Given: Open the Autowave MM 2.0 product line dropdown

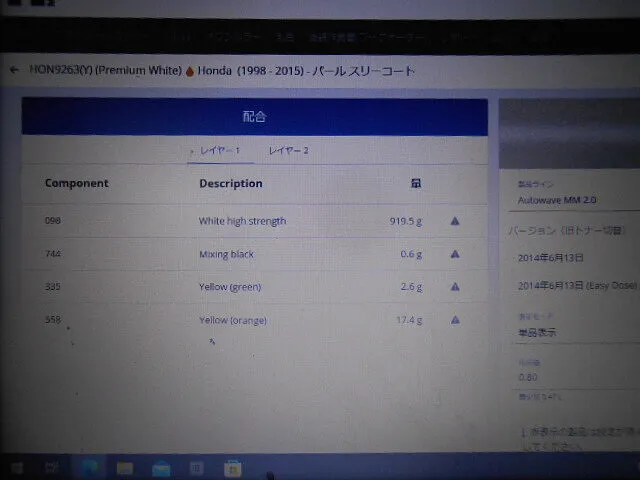Looking at the screenshot, I should [x=570, y=200].
